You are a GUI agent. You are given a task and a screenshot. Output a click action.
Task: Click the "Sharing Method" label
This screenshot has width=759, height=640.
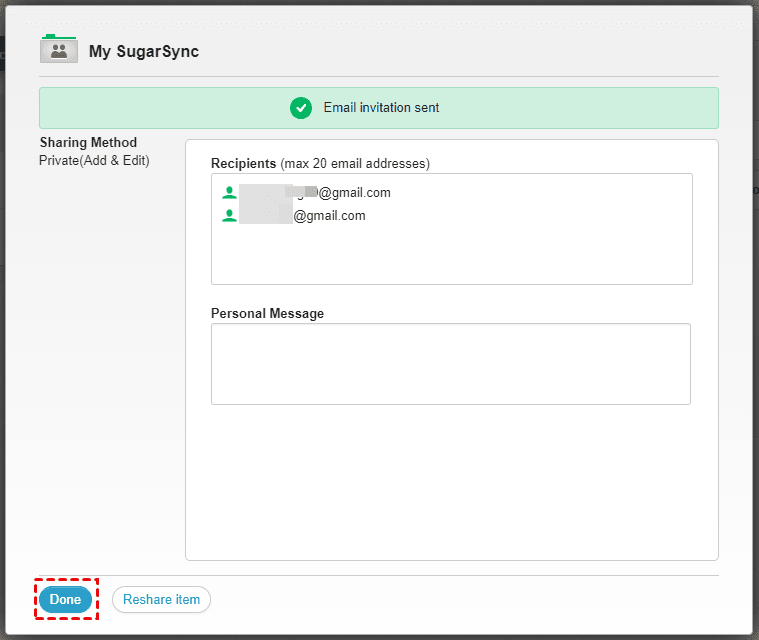pos(88,142)
